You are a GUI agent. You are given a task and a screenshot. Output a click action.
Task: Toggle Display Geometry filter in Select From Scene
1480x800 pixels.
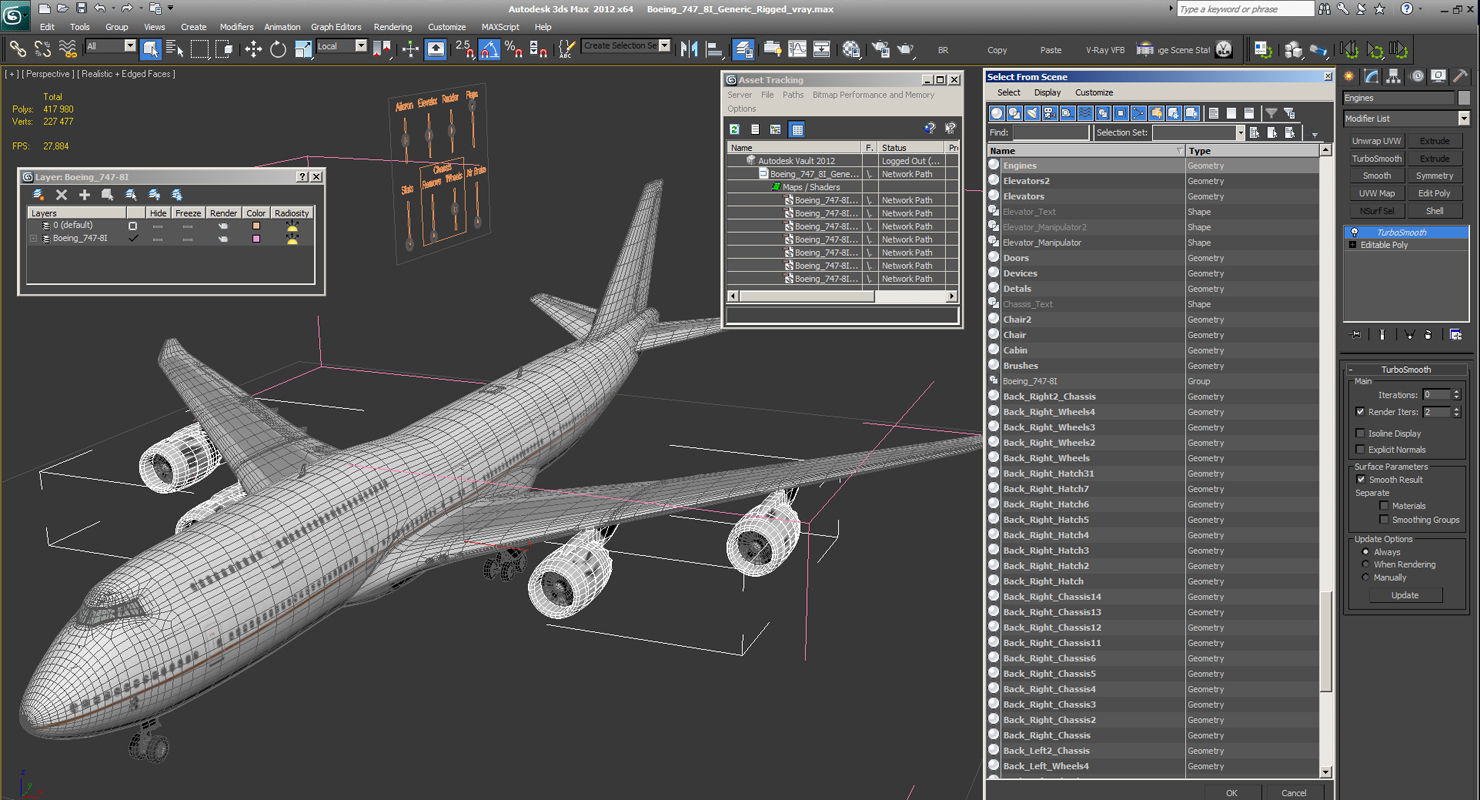[x=997, y=113]
